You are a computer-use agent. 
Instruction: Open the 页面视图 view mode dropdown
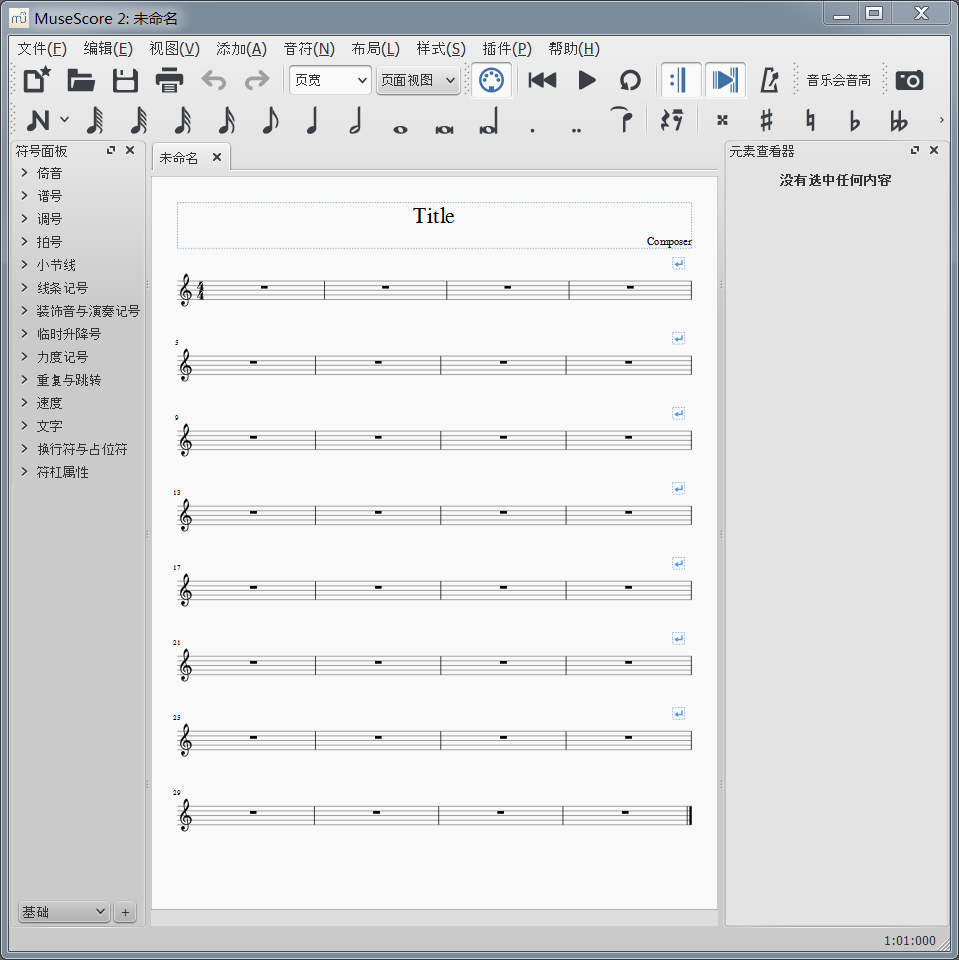tap(418, 81)
